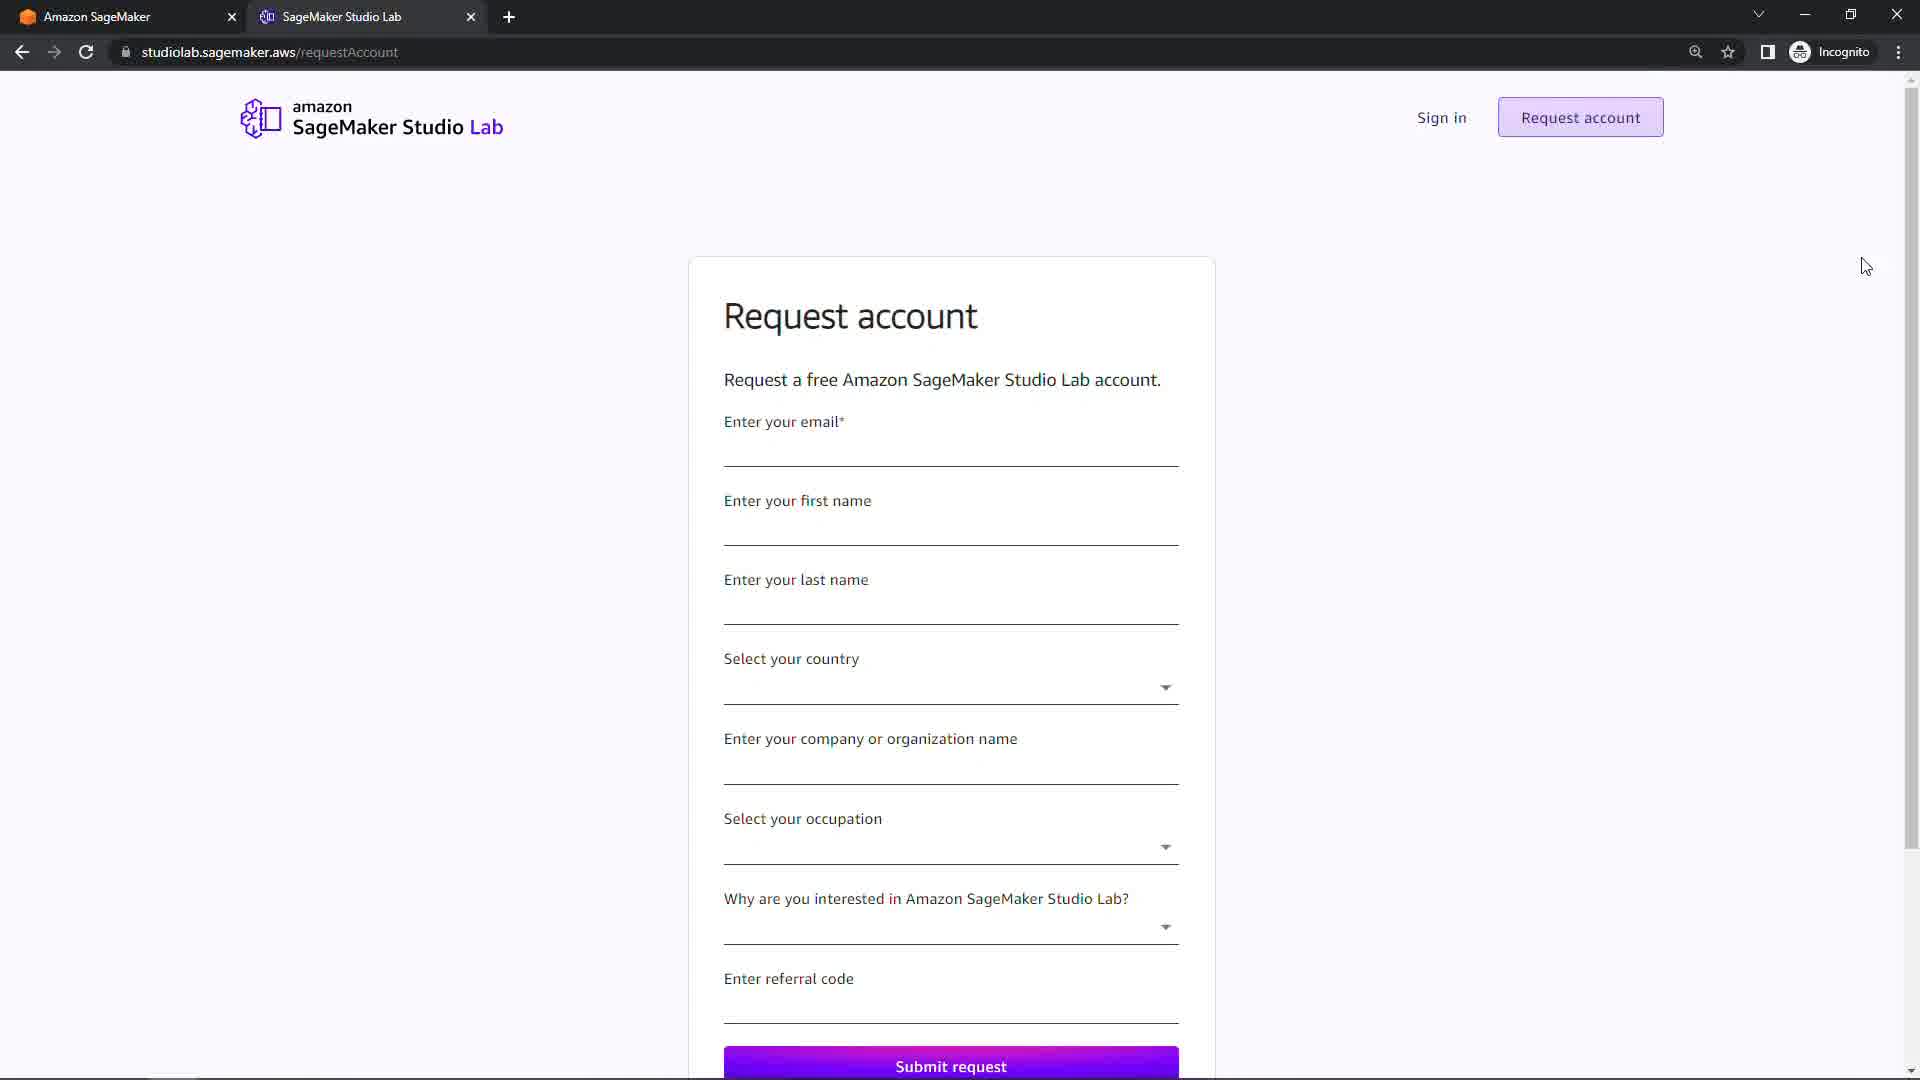
Task: Click the page vertical scrollbar
Action: (x=1911, y=470)
